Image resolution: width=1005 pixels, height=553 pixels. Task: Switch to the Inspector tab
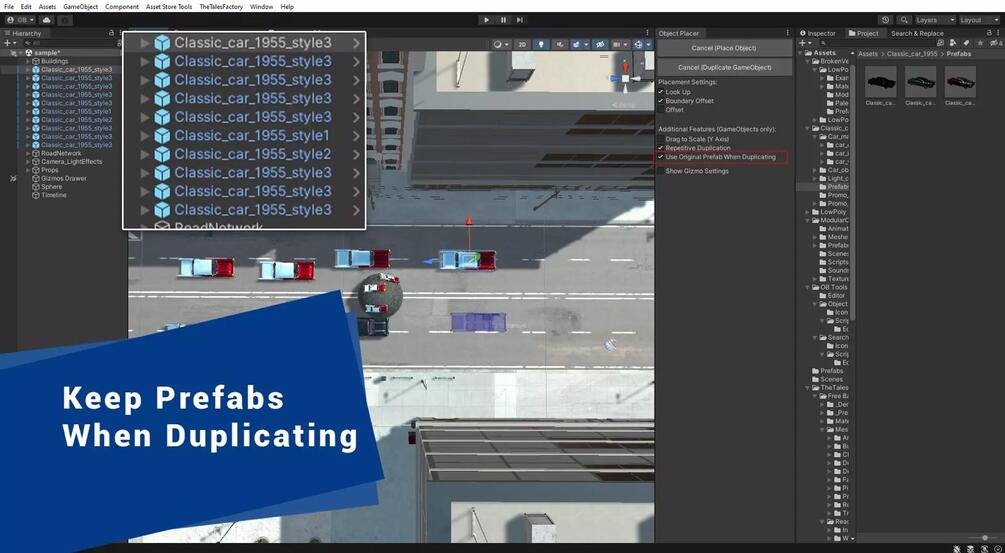(817, 33)
